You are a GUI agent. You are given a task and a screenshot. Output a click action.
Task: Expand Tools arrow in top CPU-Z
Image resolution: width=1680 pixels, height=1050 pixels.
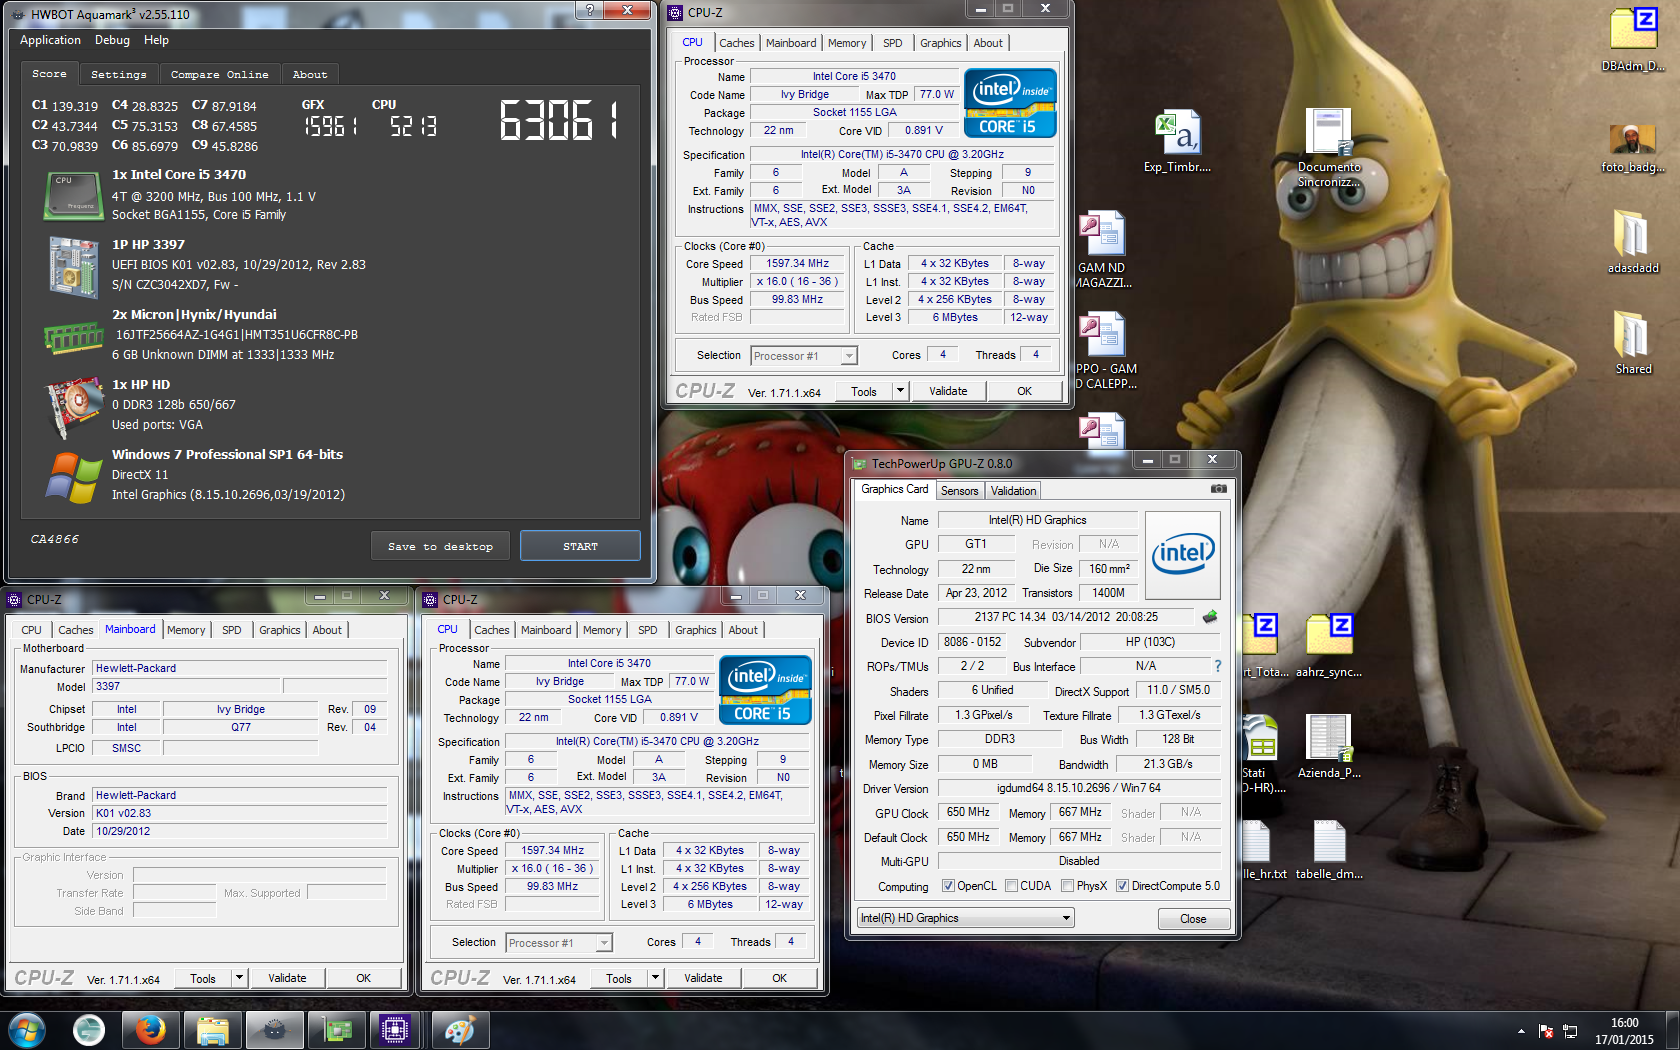pos(900,391)
